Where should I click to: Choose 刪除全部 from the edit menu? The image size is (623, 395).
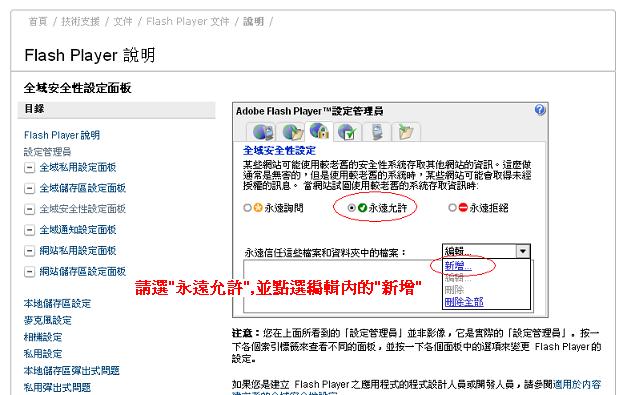coord(464,302)
